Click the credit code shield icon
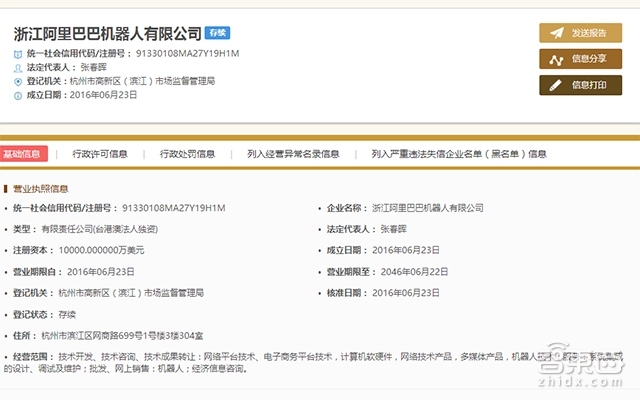 pos(18,54)
